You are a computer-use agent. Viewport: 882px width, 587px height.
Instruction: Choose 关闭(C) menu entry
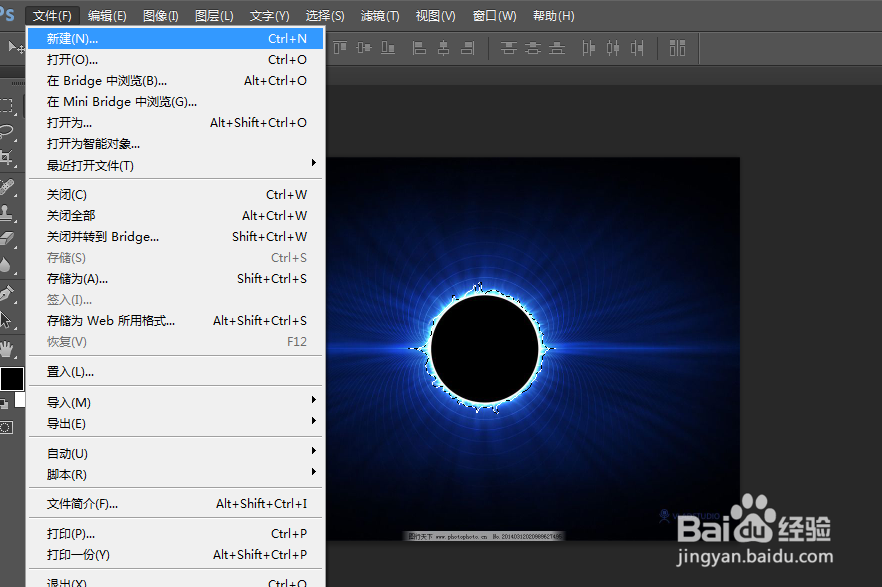click(176, 195)
